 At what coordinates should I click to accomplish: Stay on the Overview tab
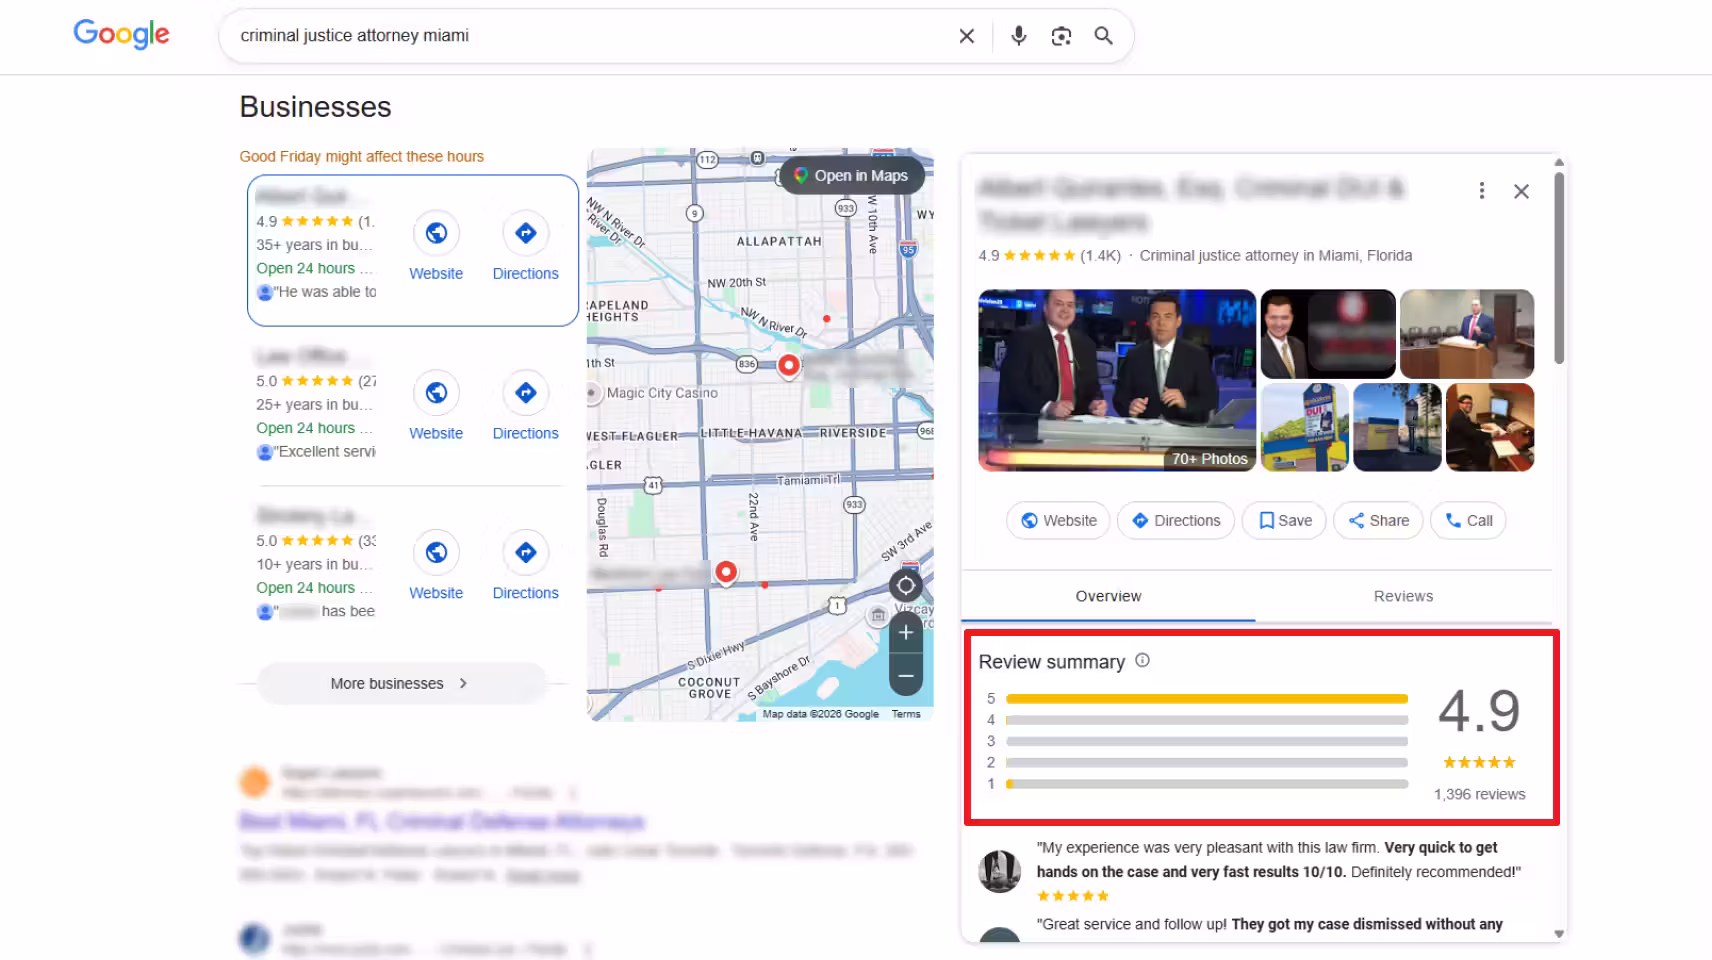[1108, 595]
